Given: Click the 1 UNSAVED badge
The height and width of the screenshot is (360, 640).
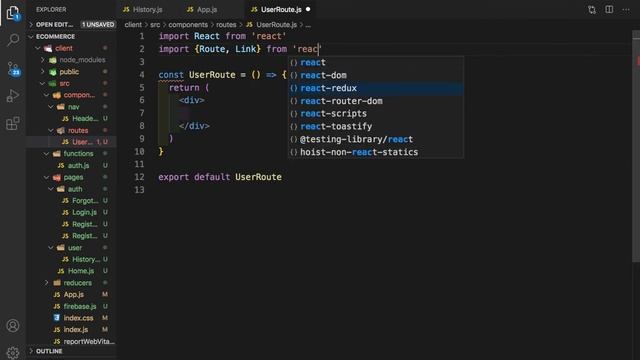Looking at the screenshot, I should 98,25.
